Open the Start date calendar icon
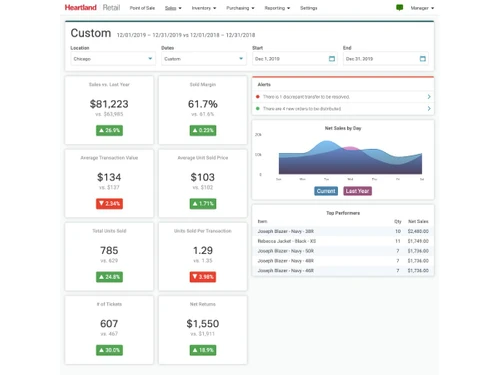The height and width of the screenshot is (375, 500). click(332, 59)
